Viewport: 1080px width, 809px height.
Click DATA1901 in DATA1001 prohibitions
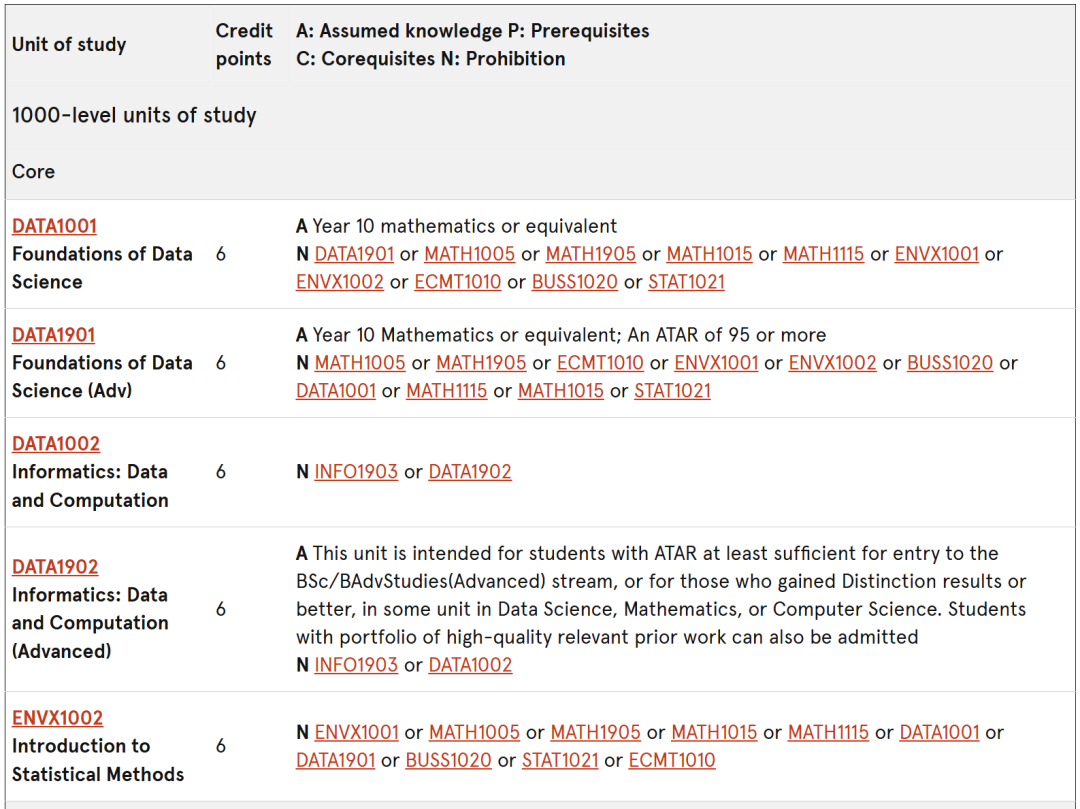pos(354,254)
